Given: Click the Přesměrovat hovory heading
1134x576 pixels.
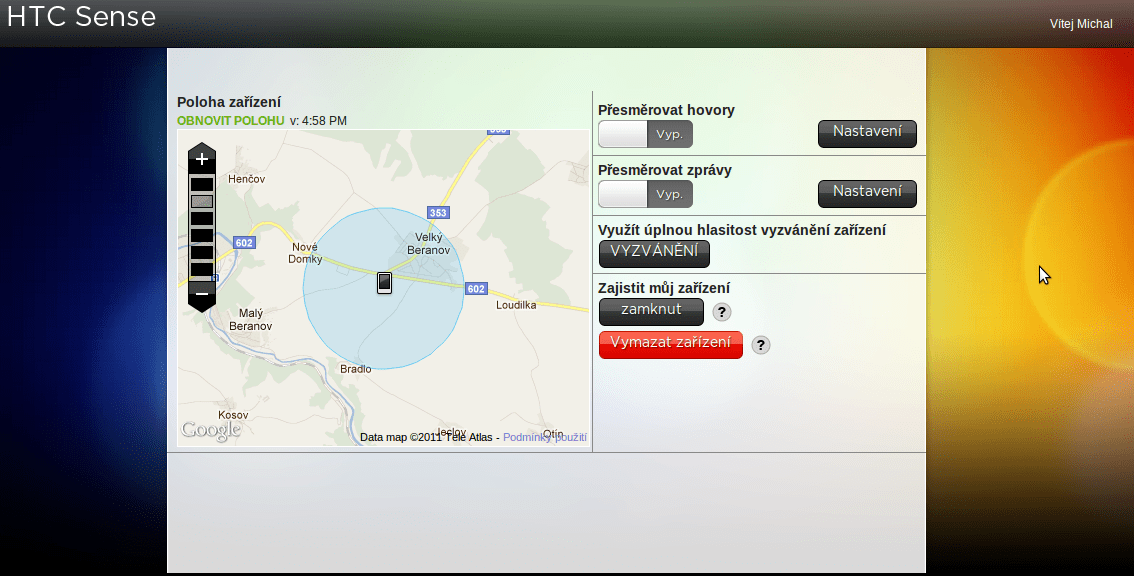Looking at the screenshot, I should coord(666,110).
